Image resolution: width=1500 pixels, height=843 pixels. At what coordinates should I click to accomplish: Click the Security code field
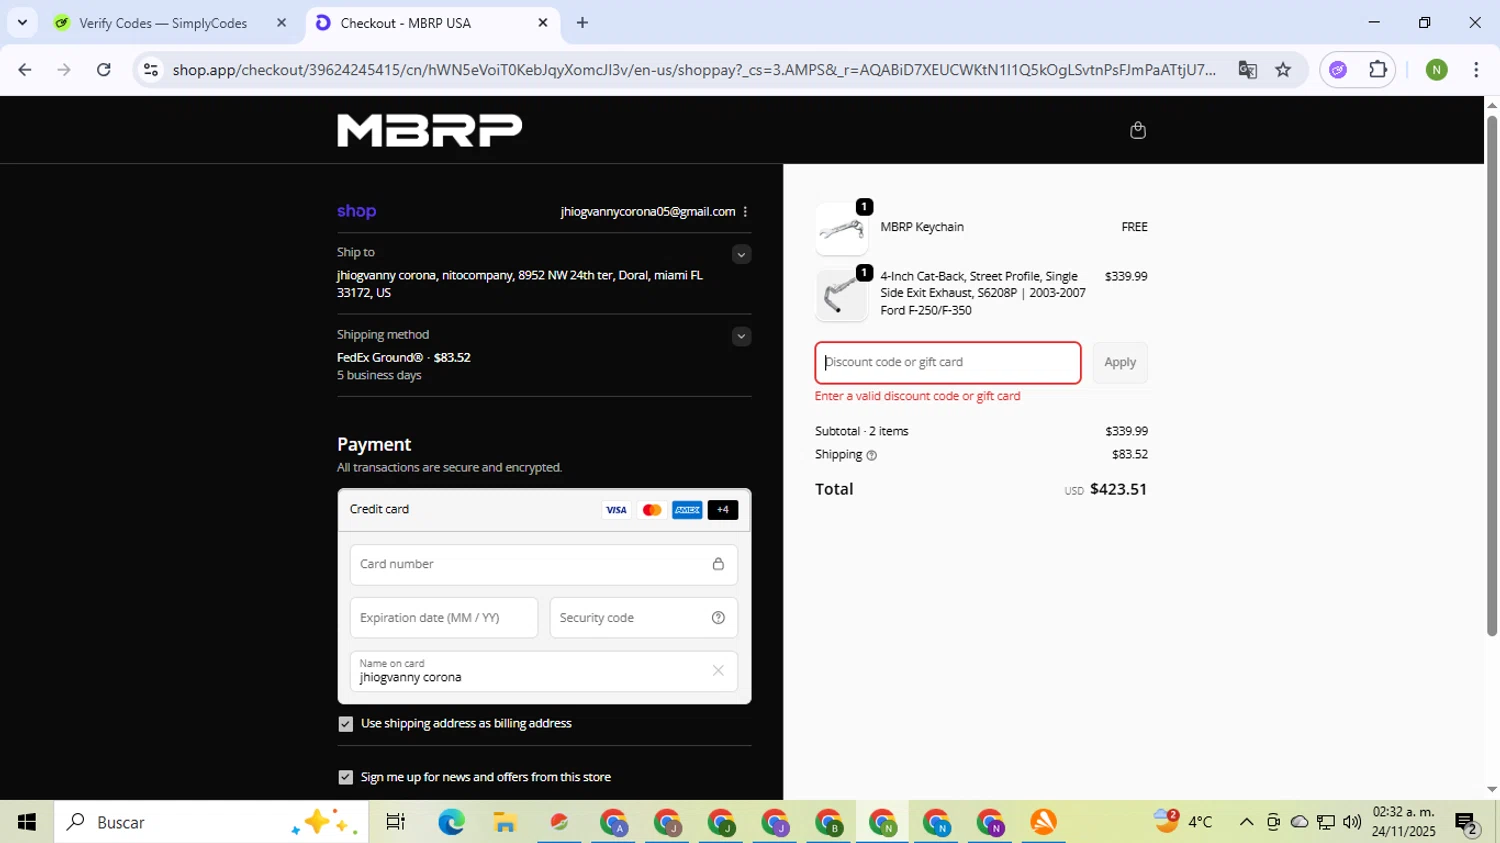[644, 618]
